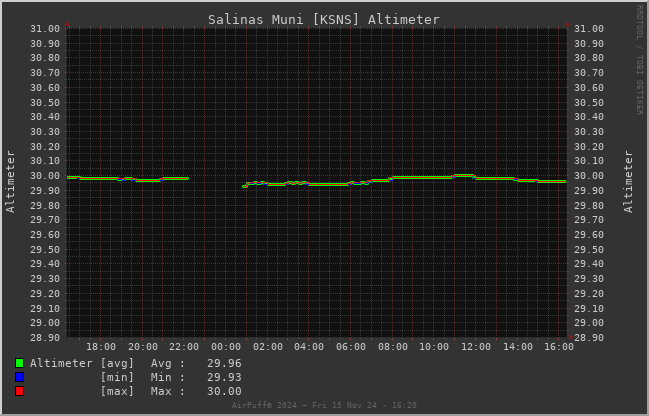The image size is (649, 416).
Task: Click the 02:00 time axis label
Action: point(268,347)
